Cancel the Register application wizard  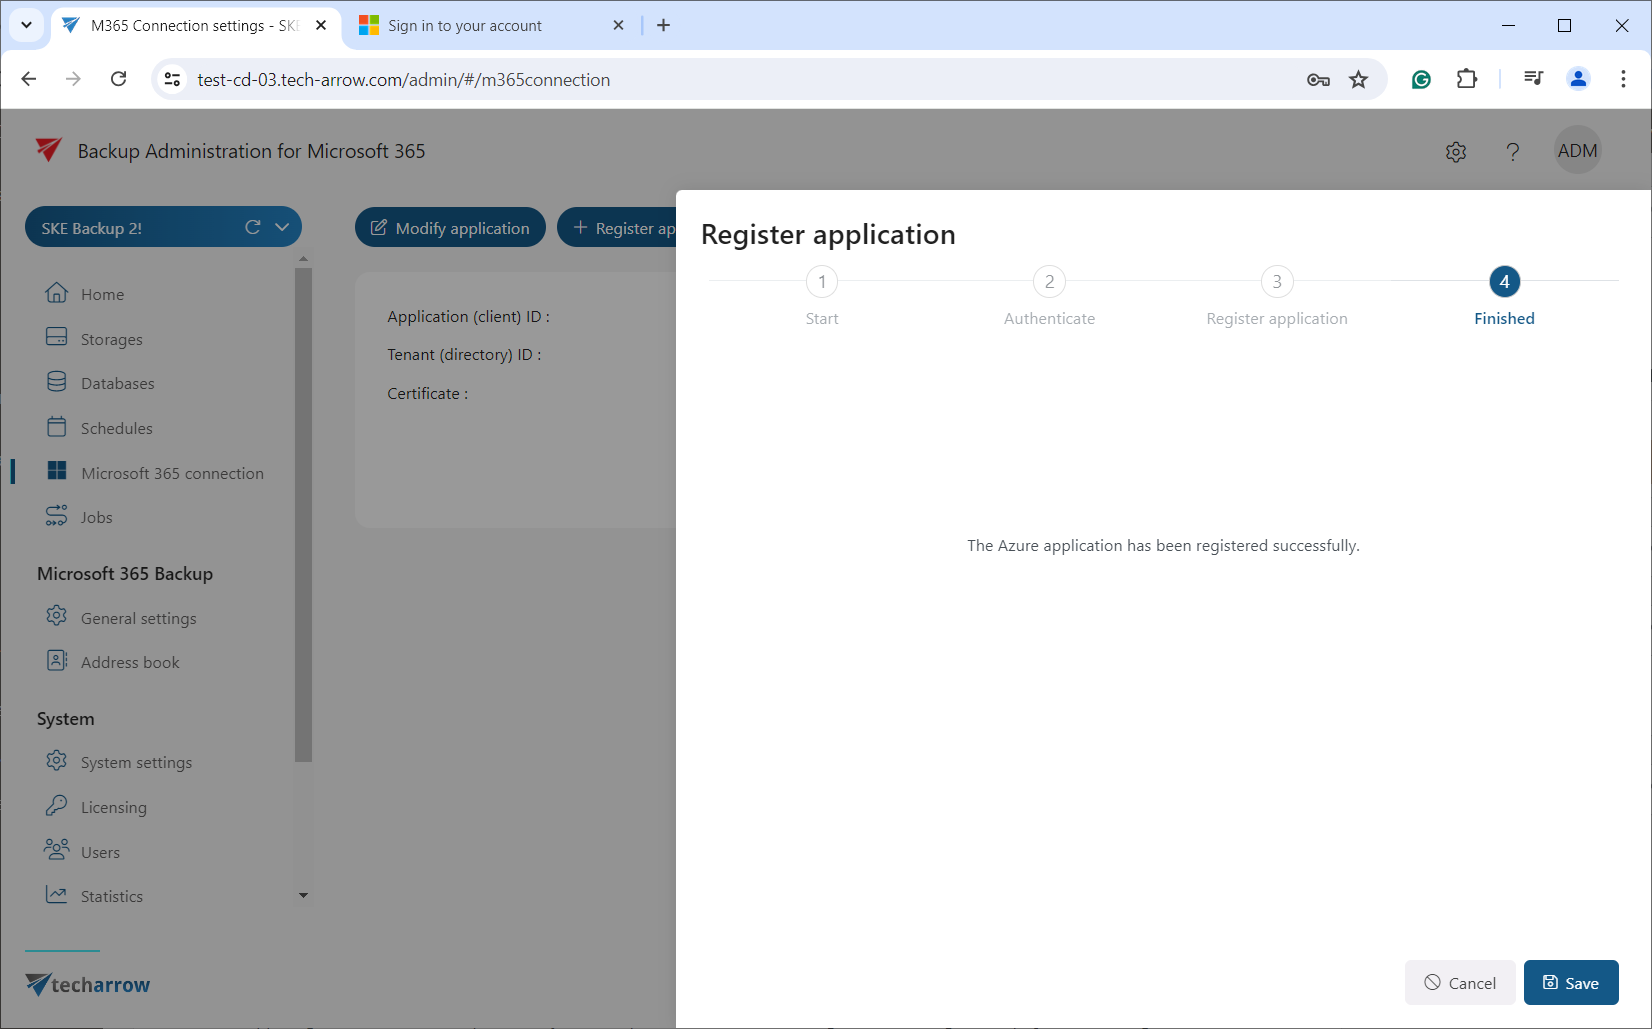(1460, 982)
